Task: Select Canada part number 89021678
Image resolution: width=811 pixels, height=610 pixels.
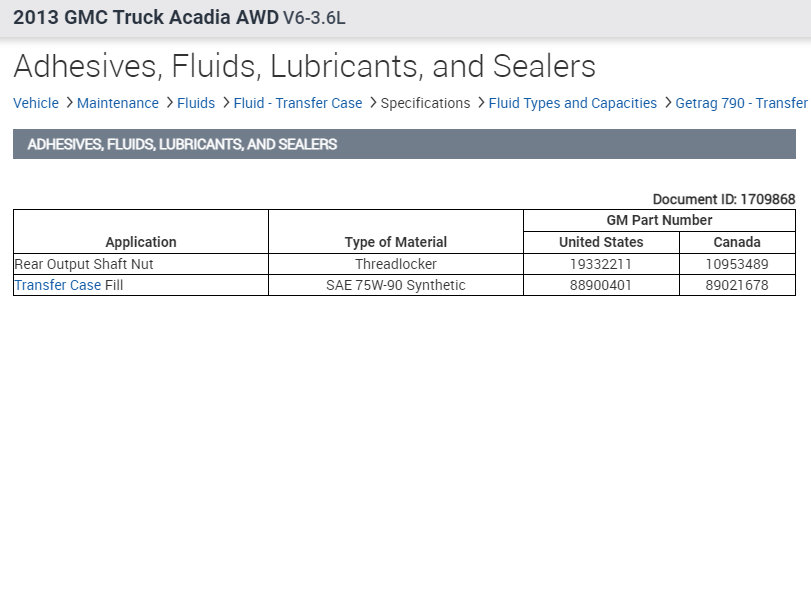Action: coord(737,285)
